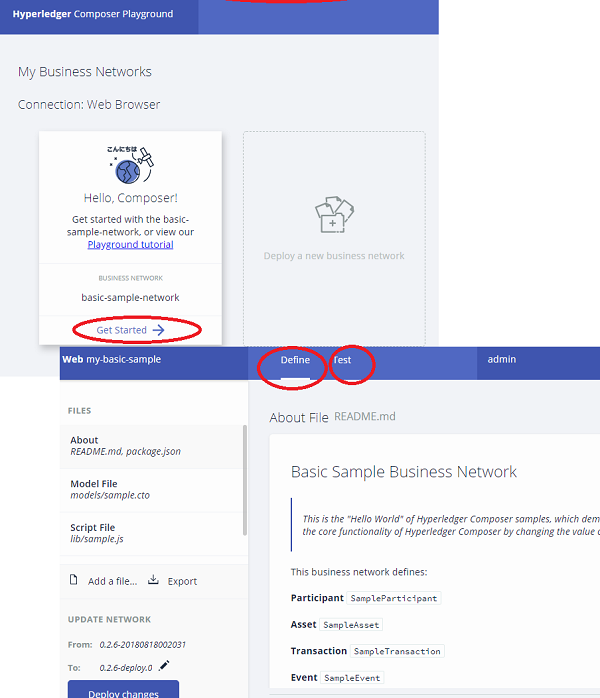Click the FILES section label
This screenshot has width=600, height=698.
pos(80,410)
